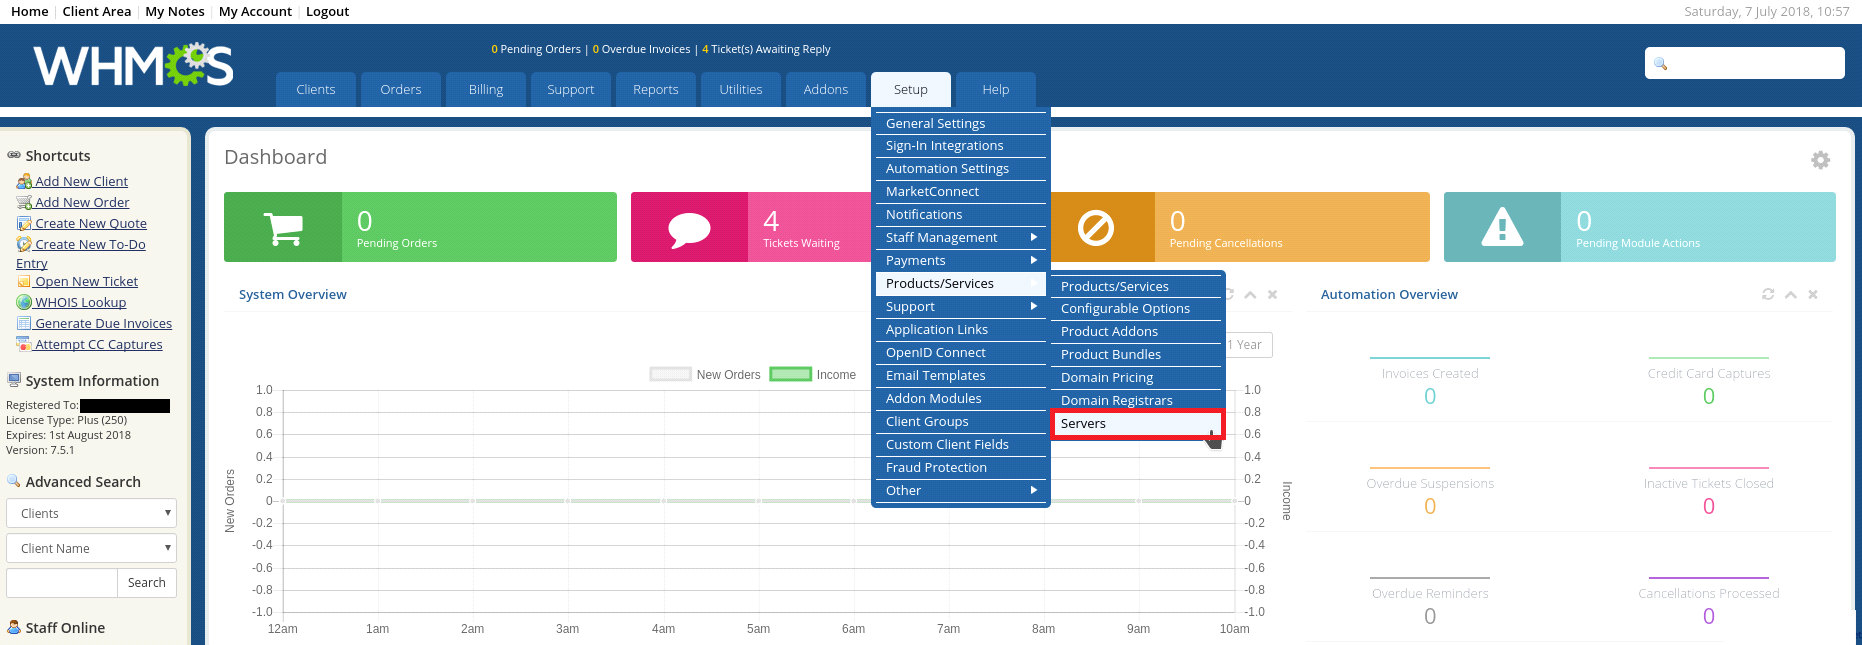Toggle the New Orders chart legend
Screen dimensions: 1862x645
tap(705, 375)
